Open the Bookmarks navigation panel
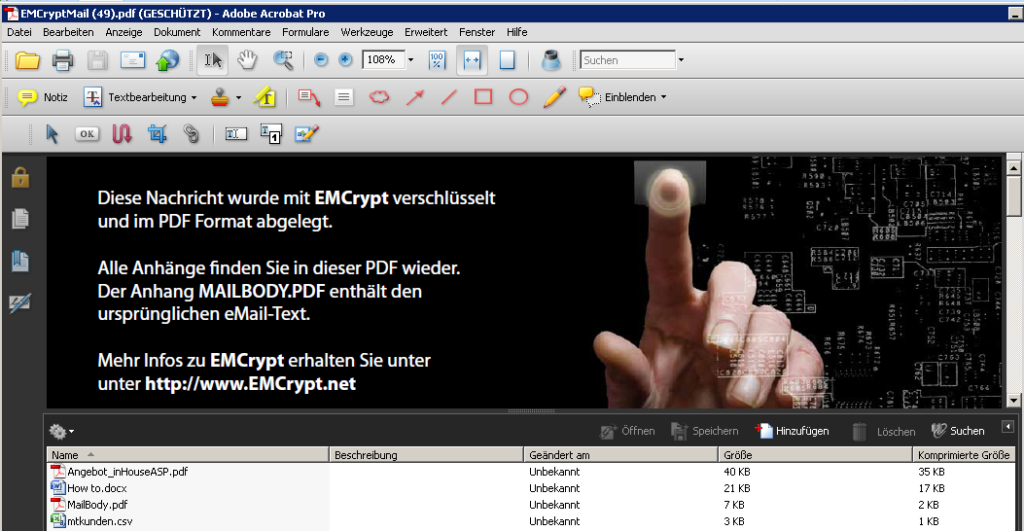 click(20, 261)
